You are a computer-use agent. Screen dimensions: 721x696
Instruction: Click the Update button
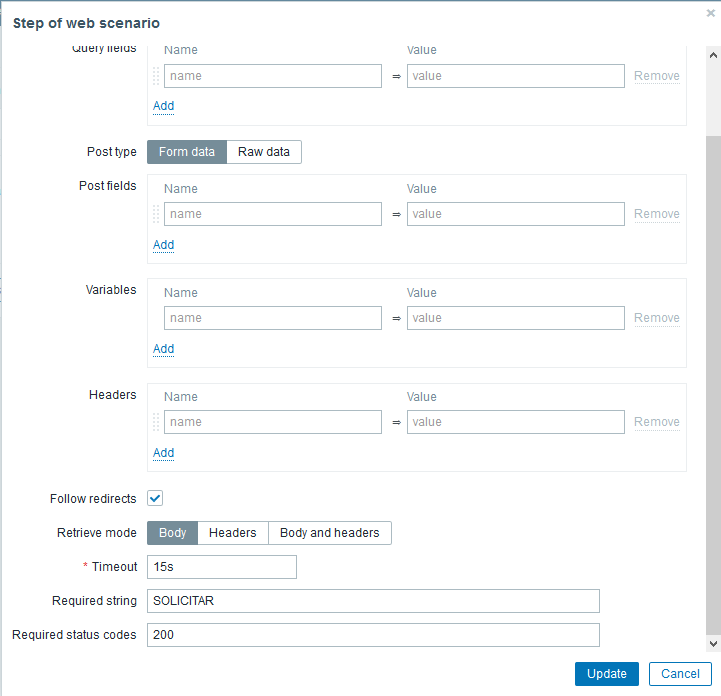coord(607,674)
